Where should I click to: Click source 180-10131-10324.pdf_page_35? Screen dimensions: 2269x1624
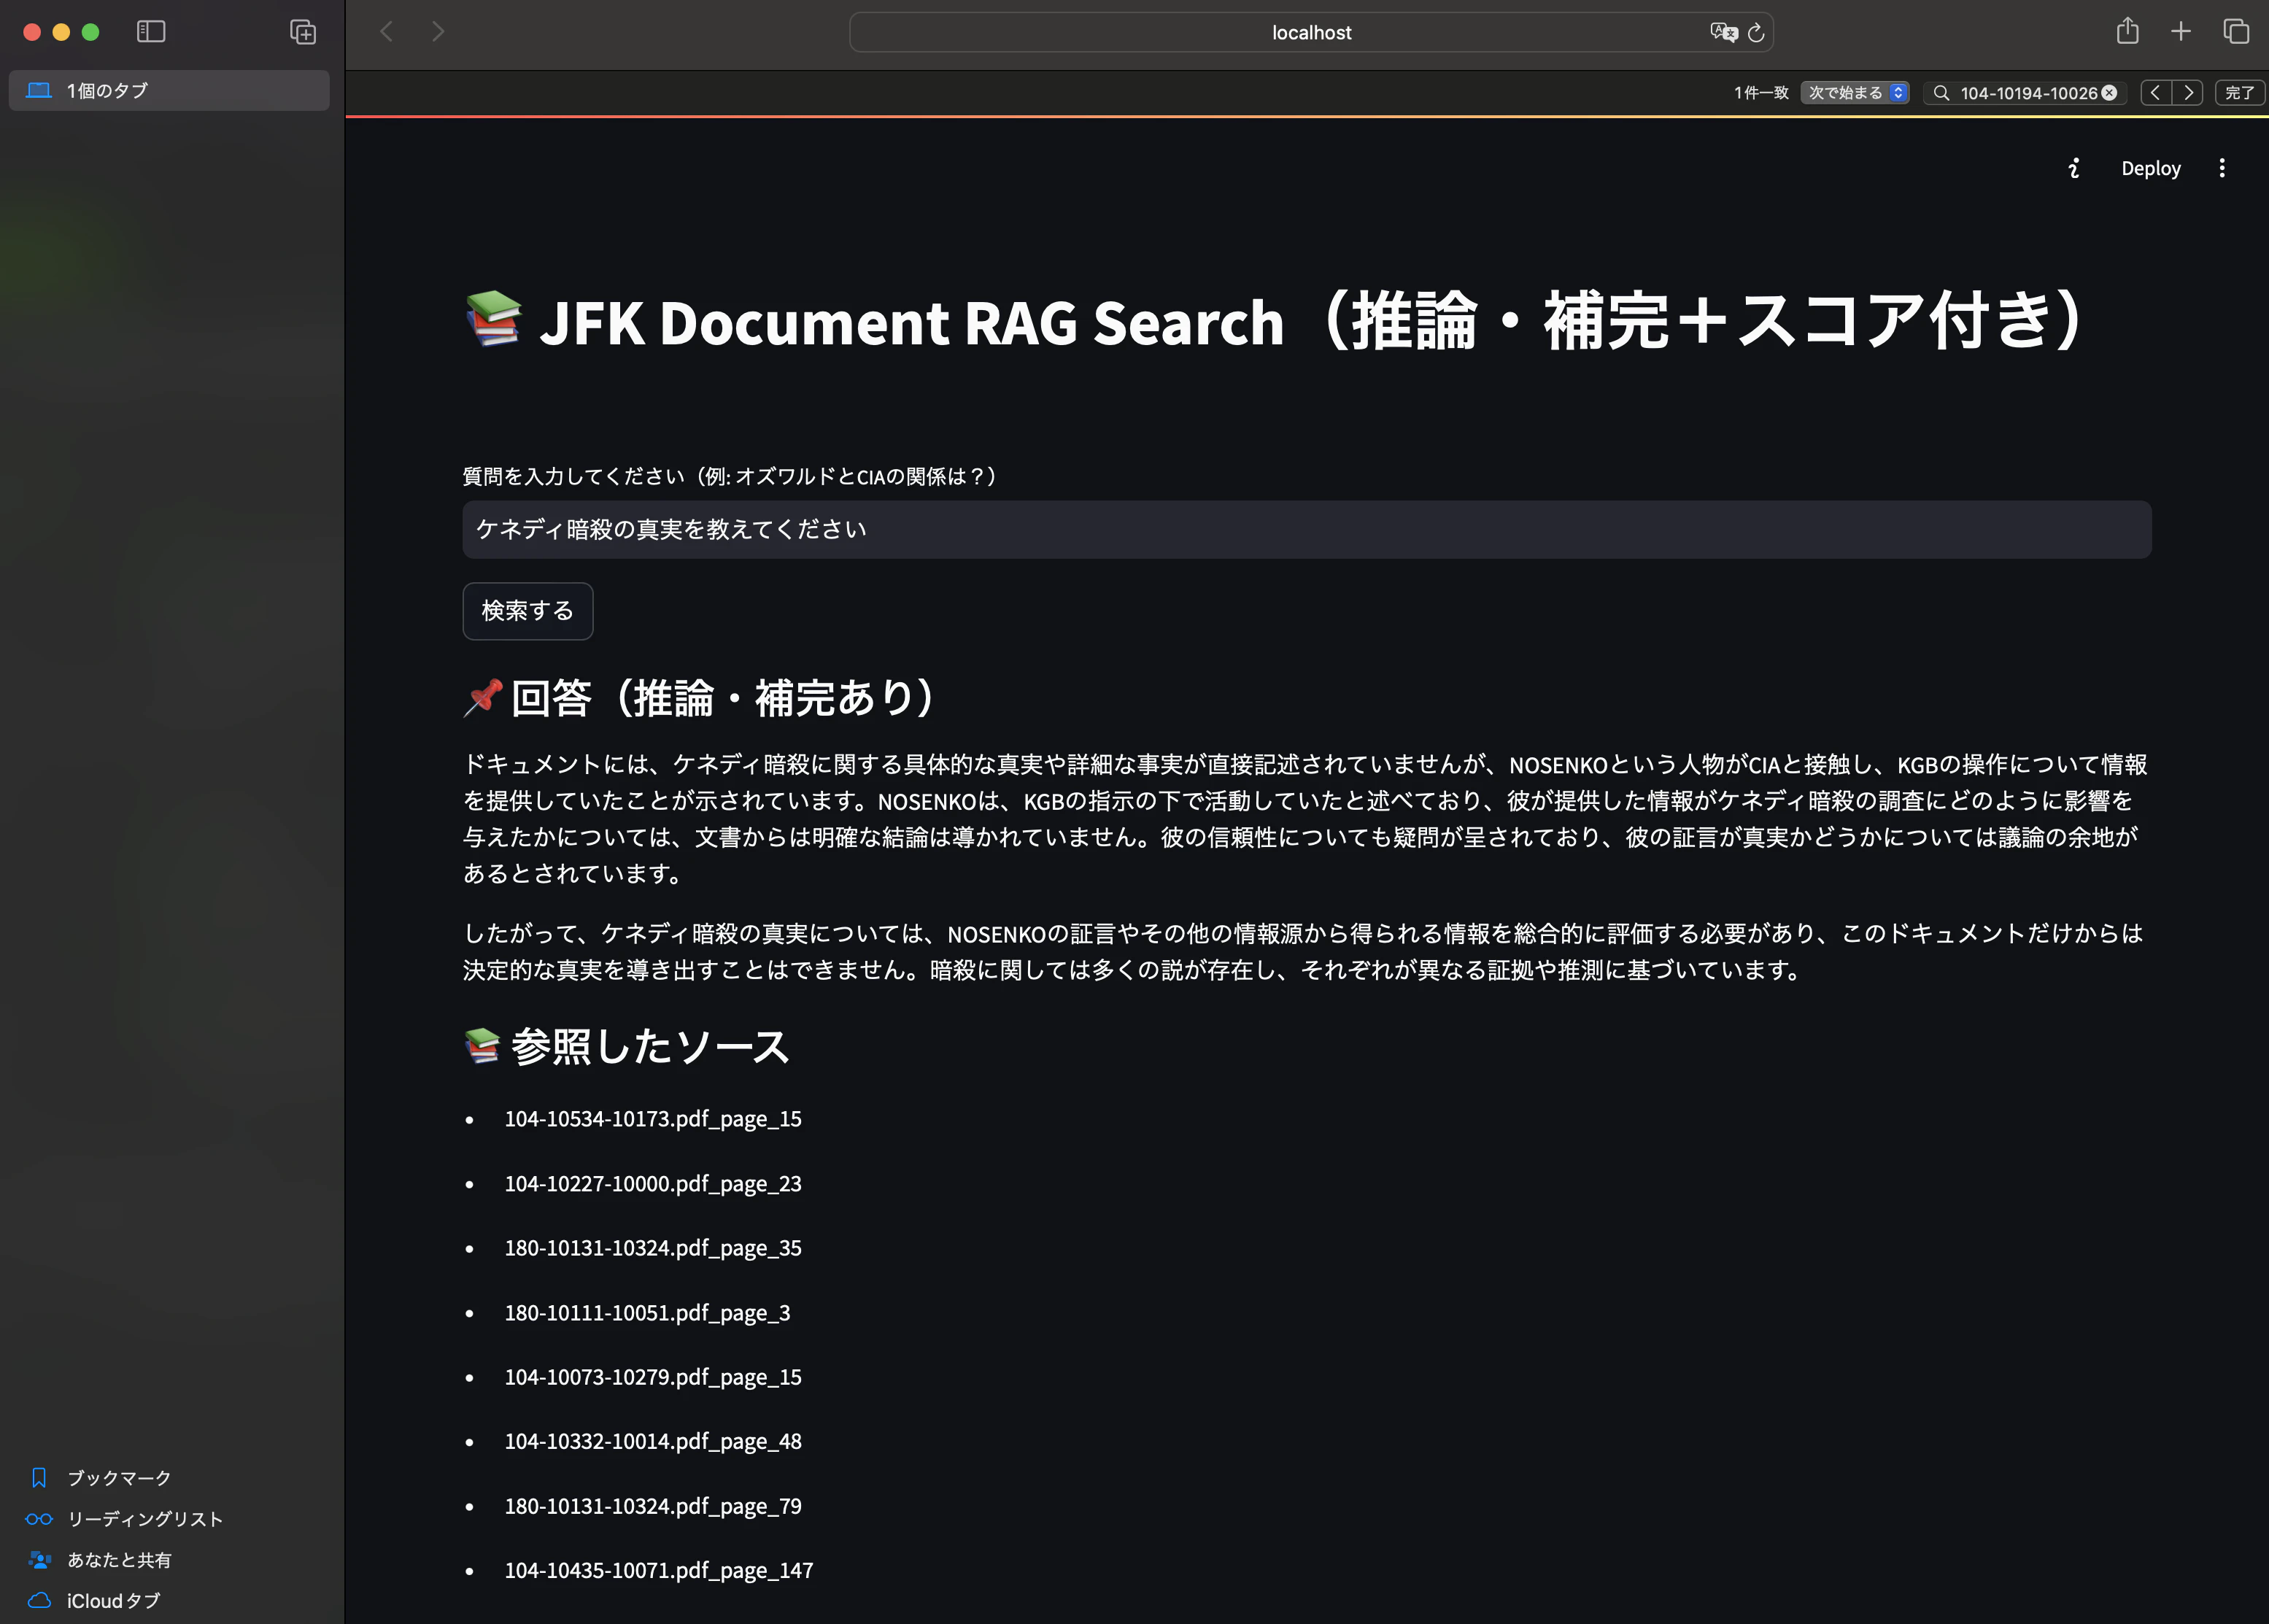tap(653, 1248)
